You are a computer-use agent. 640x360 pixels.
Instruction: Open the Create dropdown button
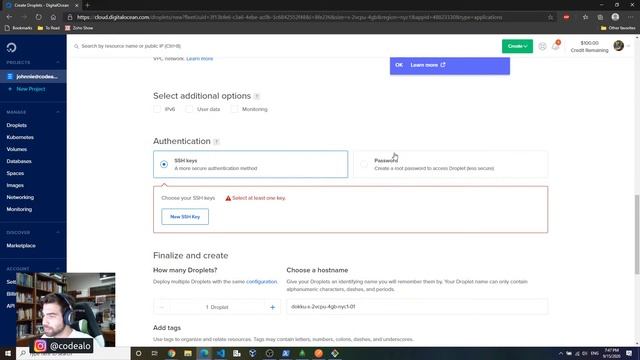pyautogui.click(x=517, y=46)
